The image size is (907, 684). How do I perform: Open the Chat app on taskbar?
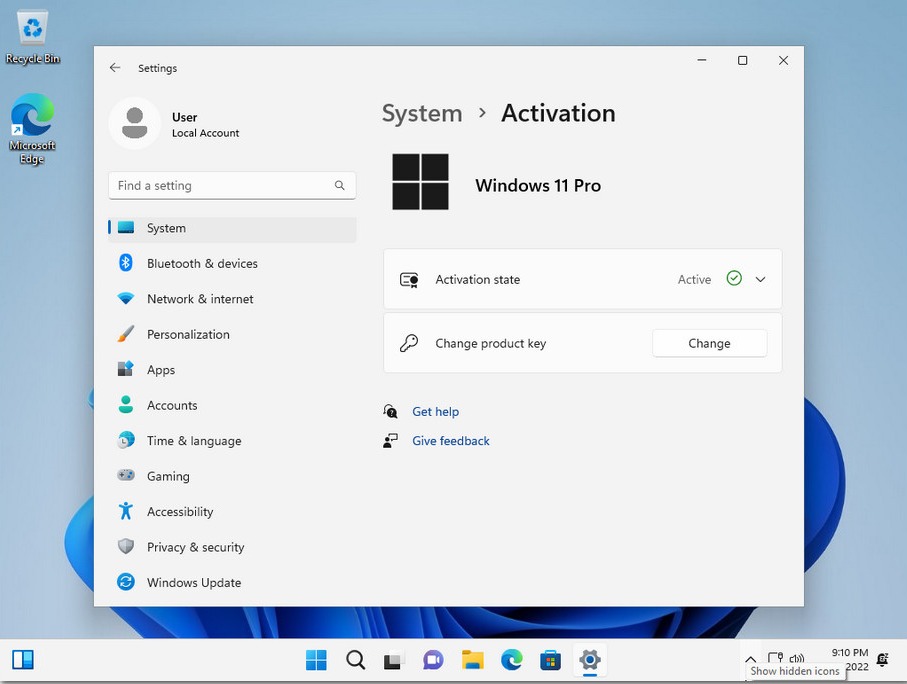(x=433, y=659)
